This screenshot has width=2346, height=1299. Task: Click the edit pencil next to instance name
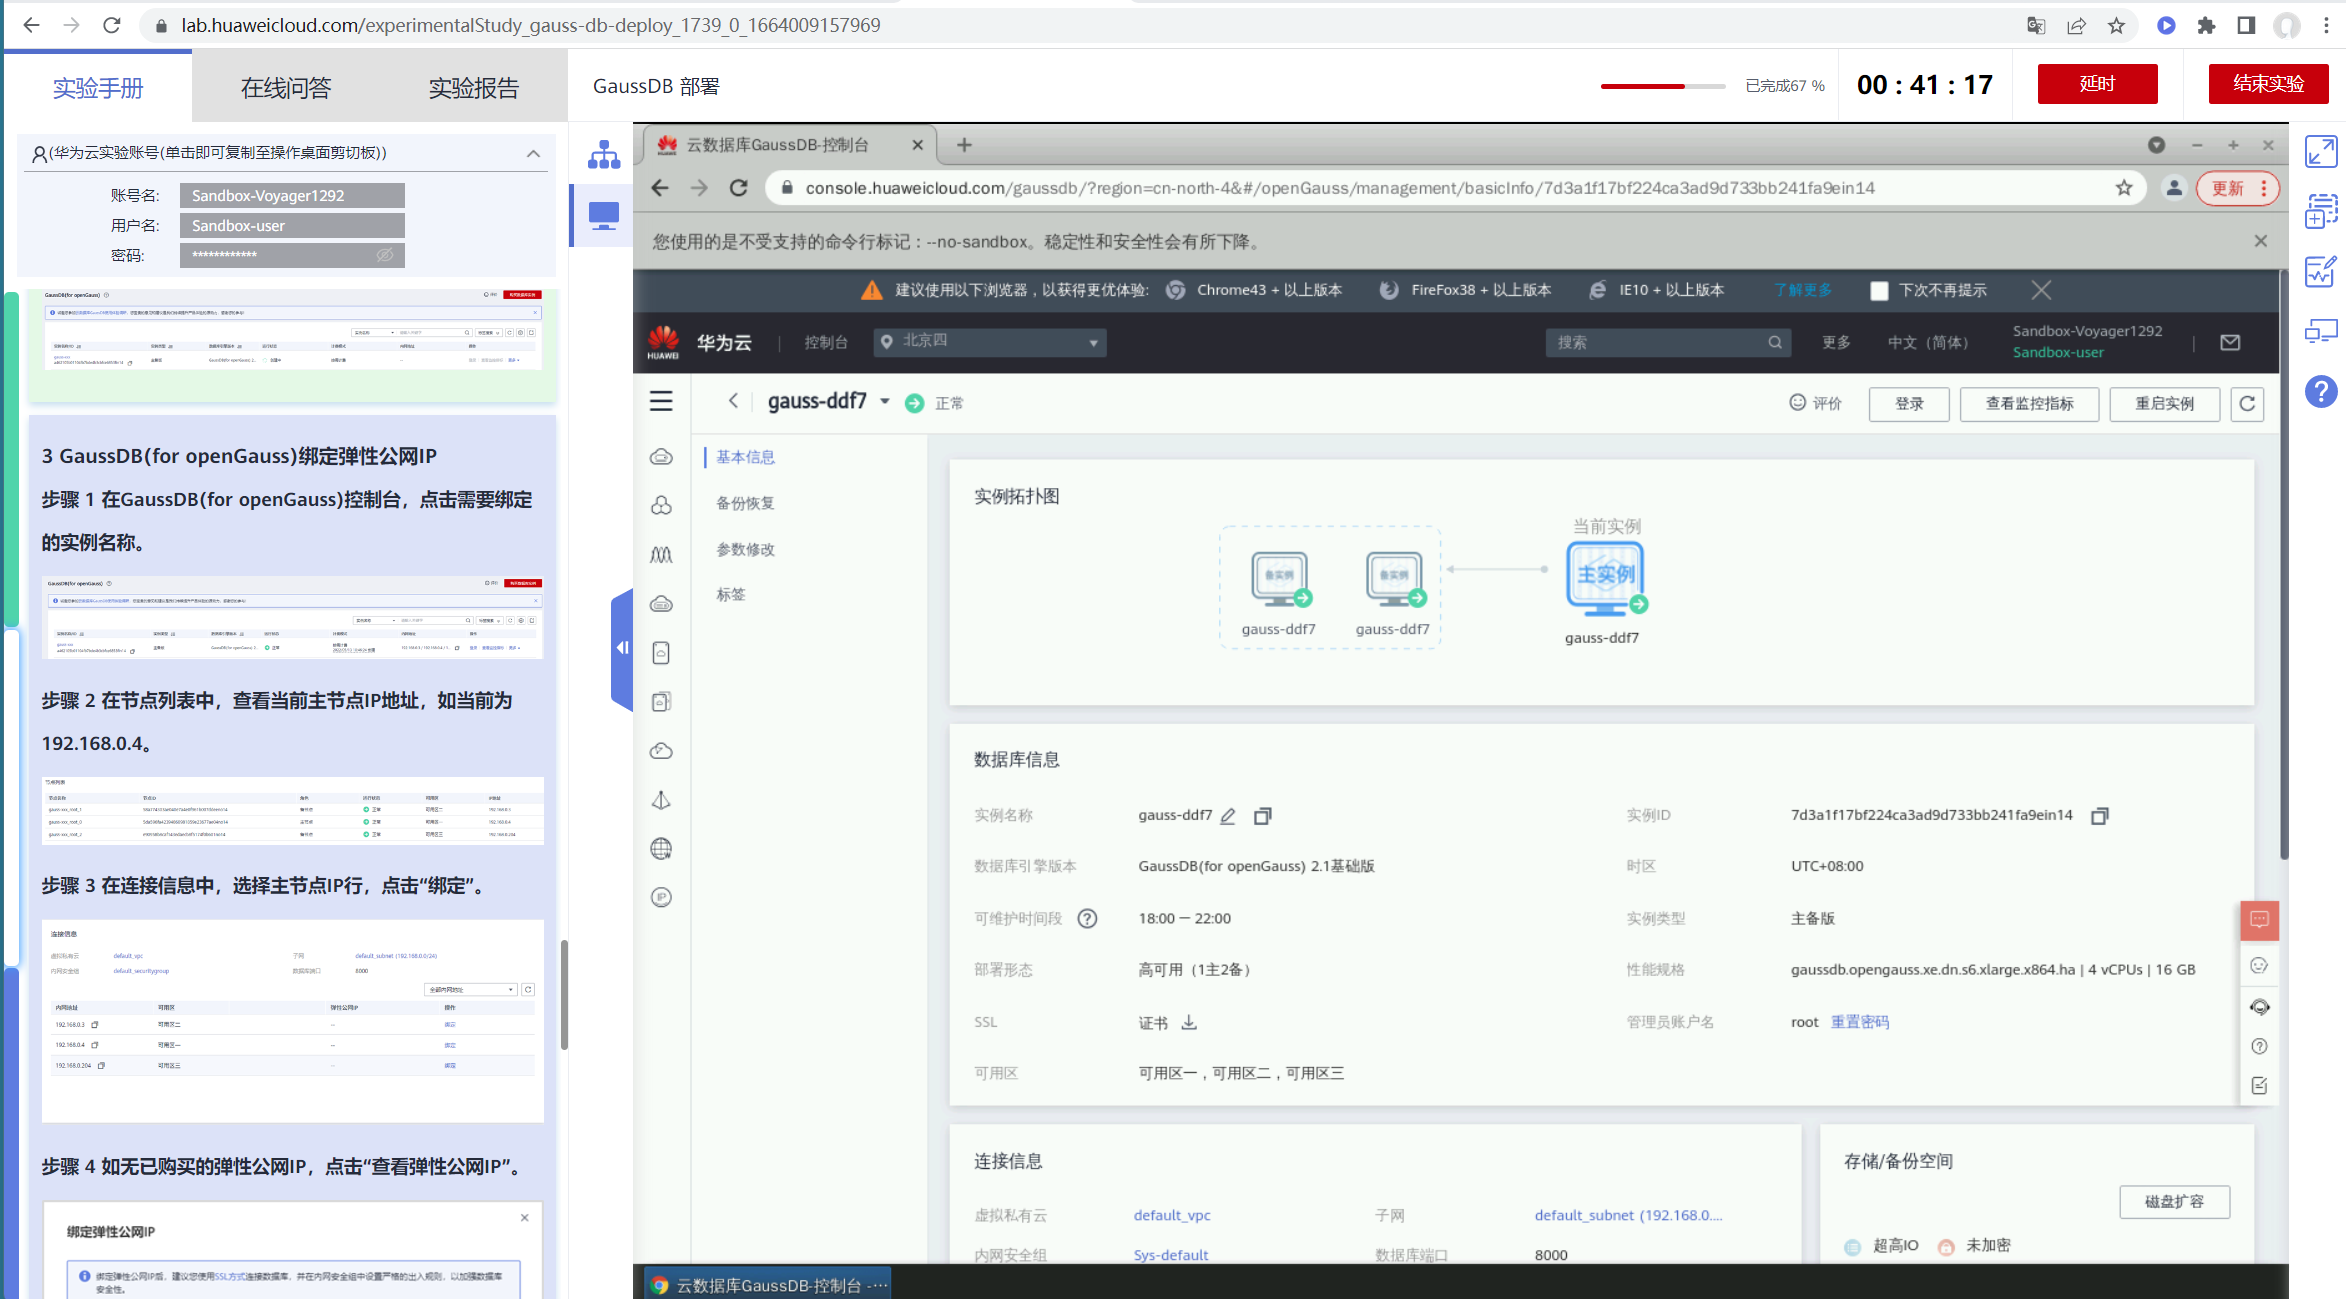click(1228, 816)
